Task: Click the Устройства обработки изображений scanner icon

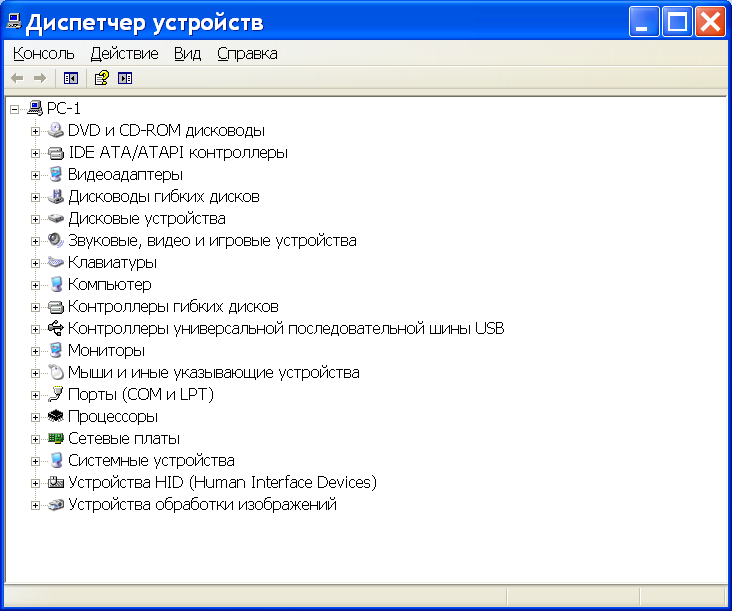Action: (56, 505)
